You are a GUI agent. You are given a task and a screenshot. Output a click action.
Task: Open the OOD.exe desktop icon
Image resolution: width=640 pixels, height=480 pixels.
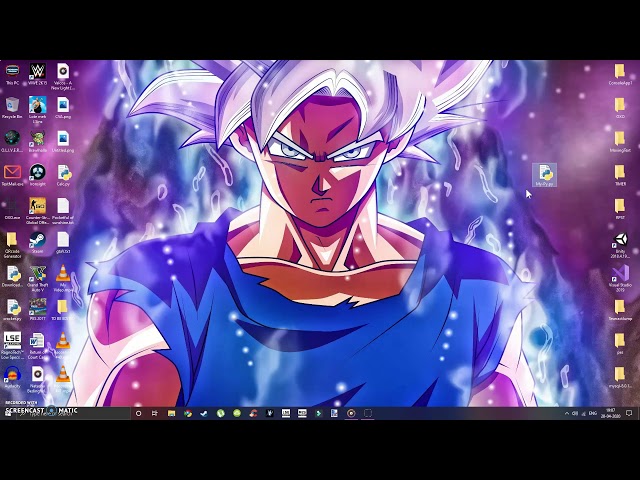click(12, 209)
